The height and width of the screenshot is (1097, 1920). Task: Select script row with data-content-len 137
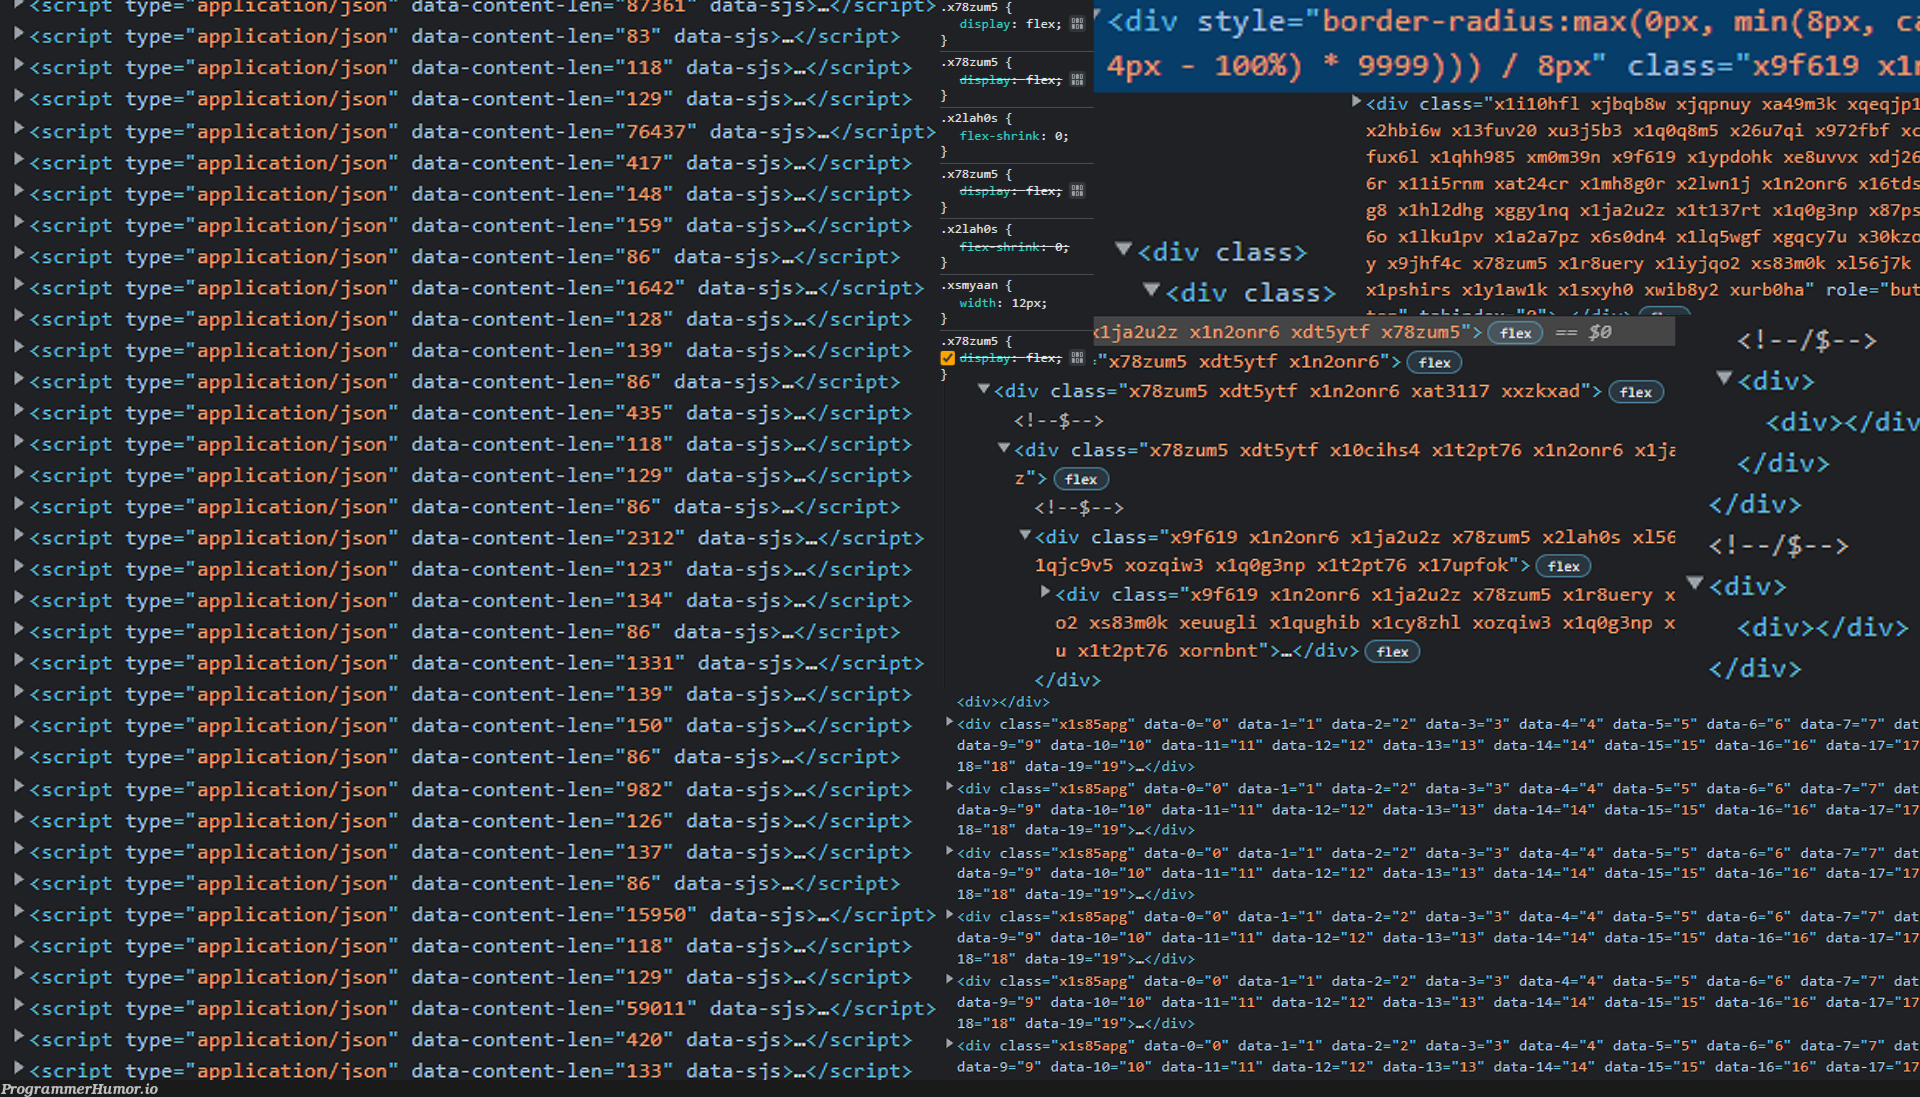(x=470, y=852)
